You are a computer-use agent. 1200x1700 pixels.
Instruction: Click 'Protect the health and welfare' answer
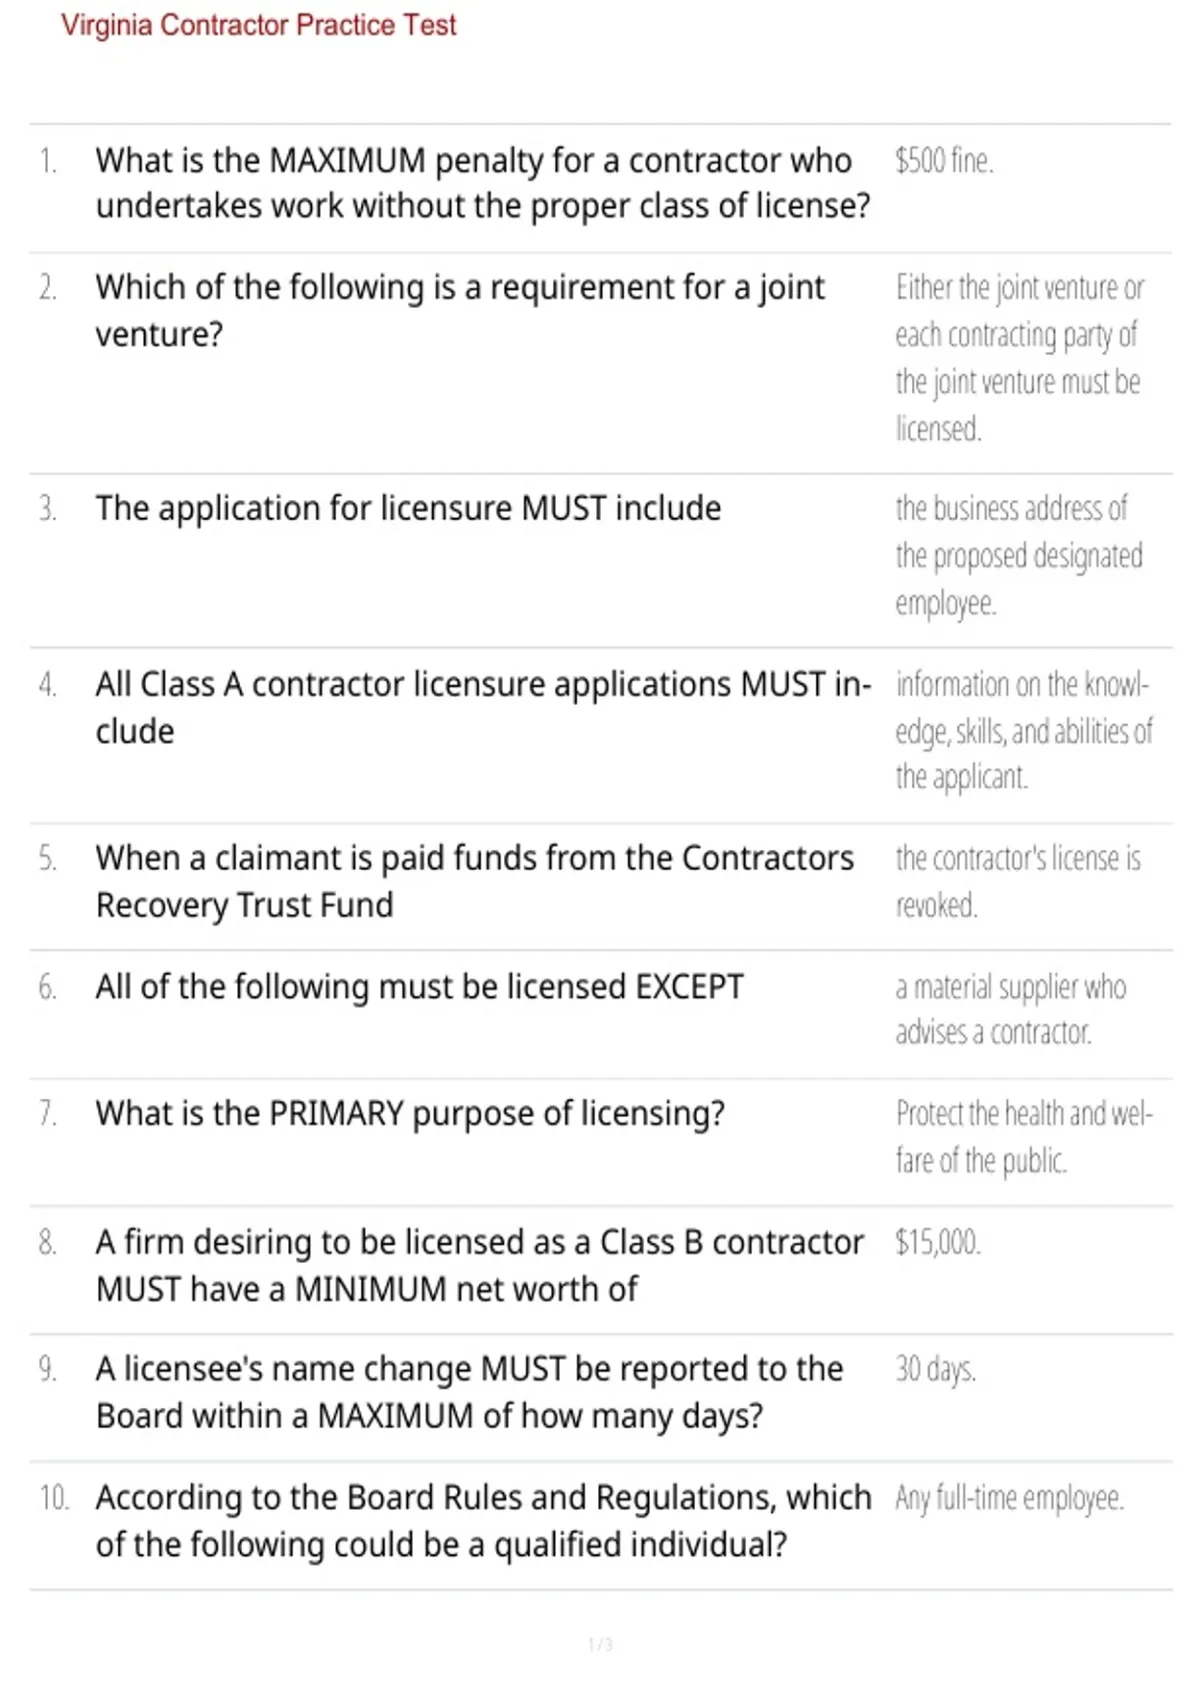pyautogui.click(x=1024, y=1137)
